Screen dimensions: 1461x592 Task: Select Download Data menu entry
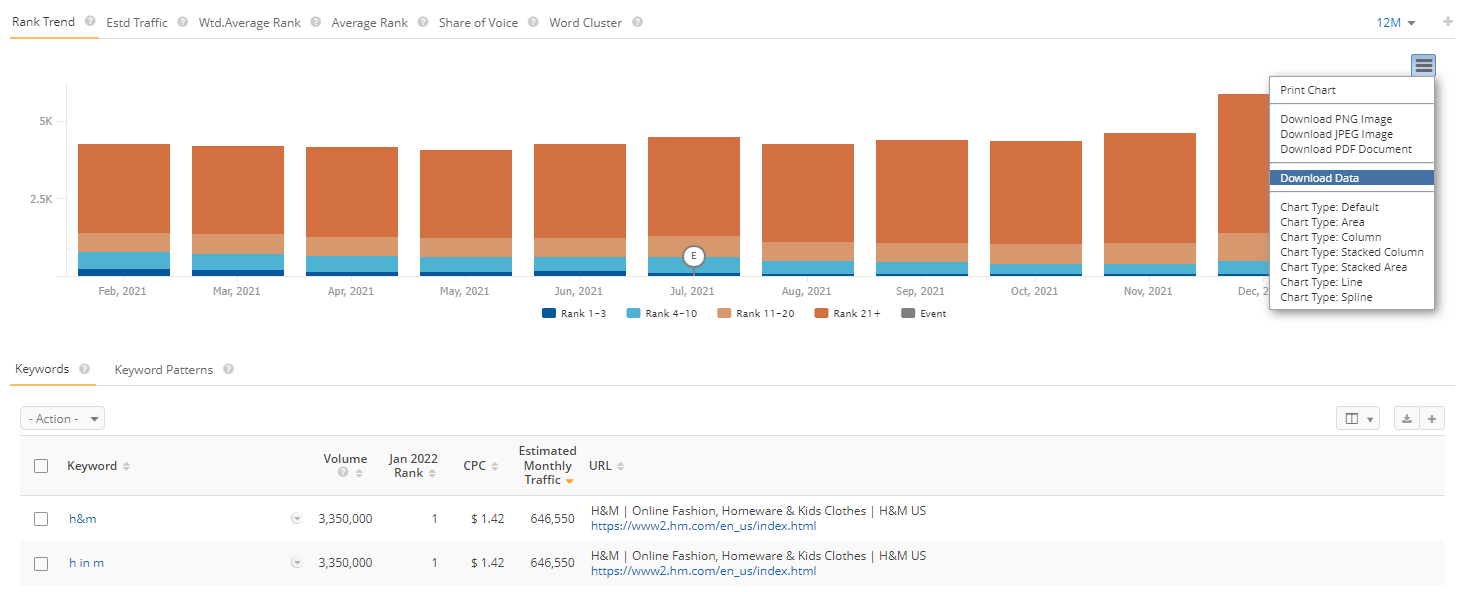(x=1319, y=178)
